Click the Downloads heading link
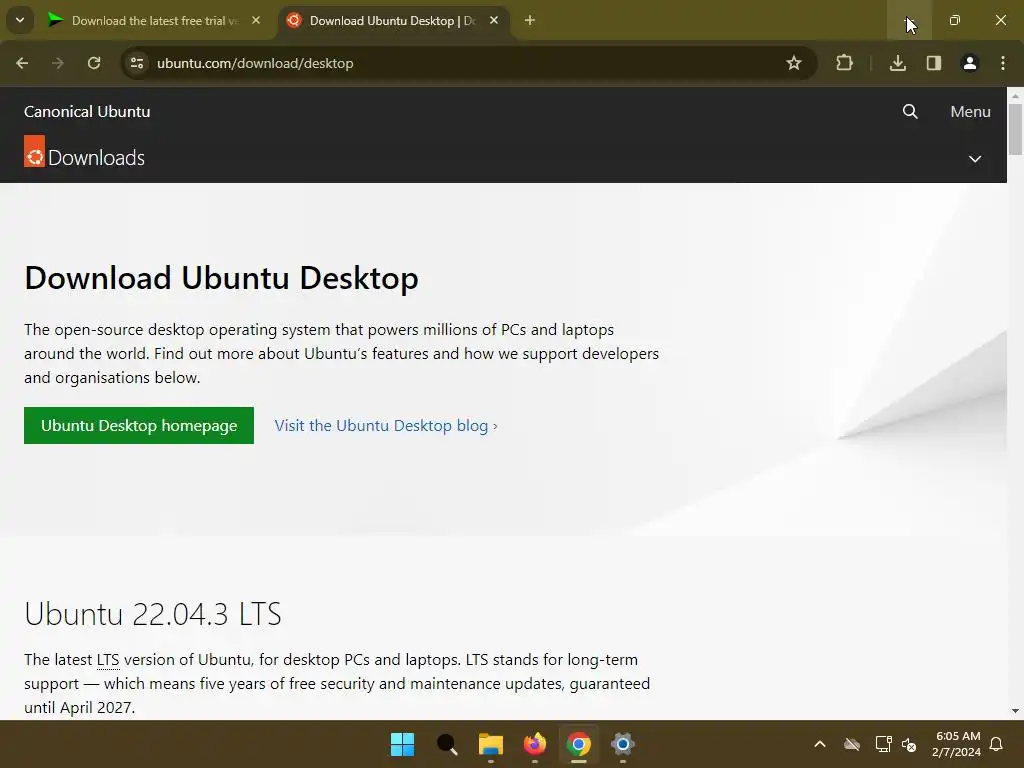1024x768 pixels. click(x=97, y=157)
